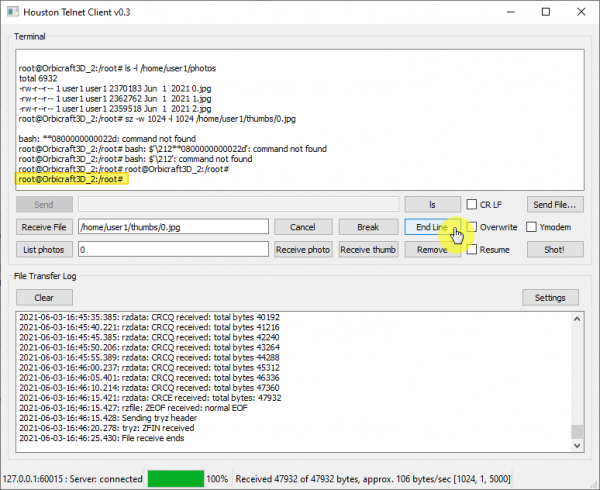Viewport: 600px width, 490px height.
Task: Click the file path input field
Action: 172,227
